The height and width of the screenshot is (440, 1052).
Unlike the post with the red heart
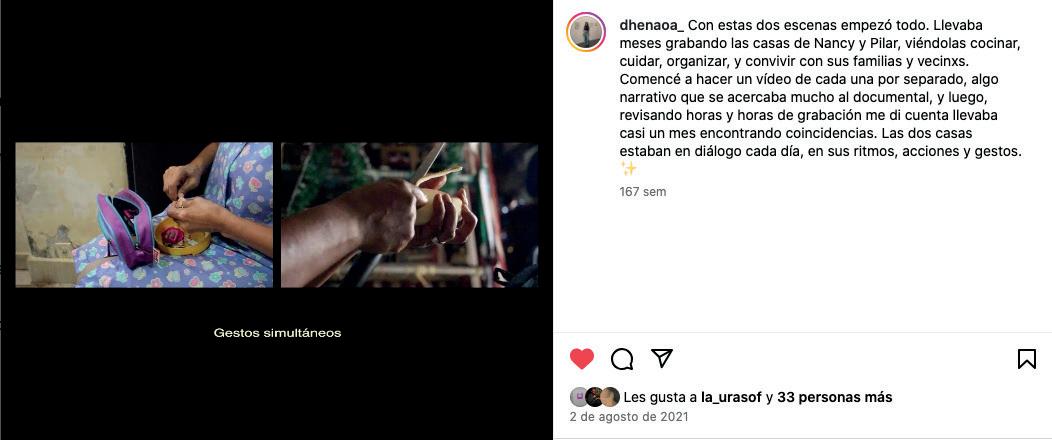(582, 359)
